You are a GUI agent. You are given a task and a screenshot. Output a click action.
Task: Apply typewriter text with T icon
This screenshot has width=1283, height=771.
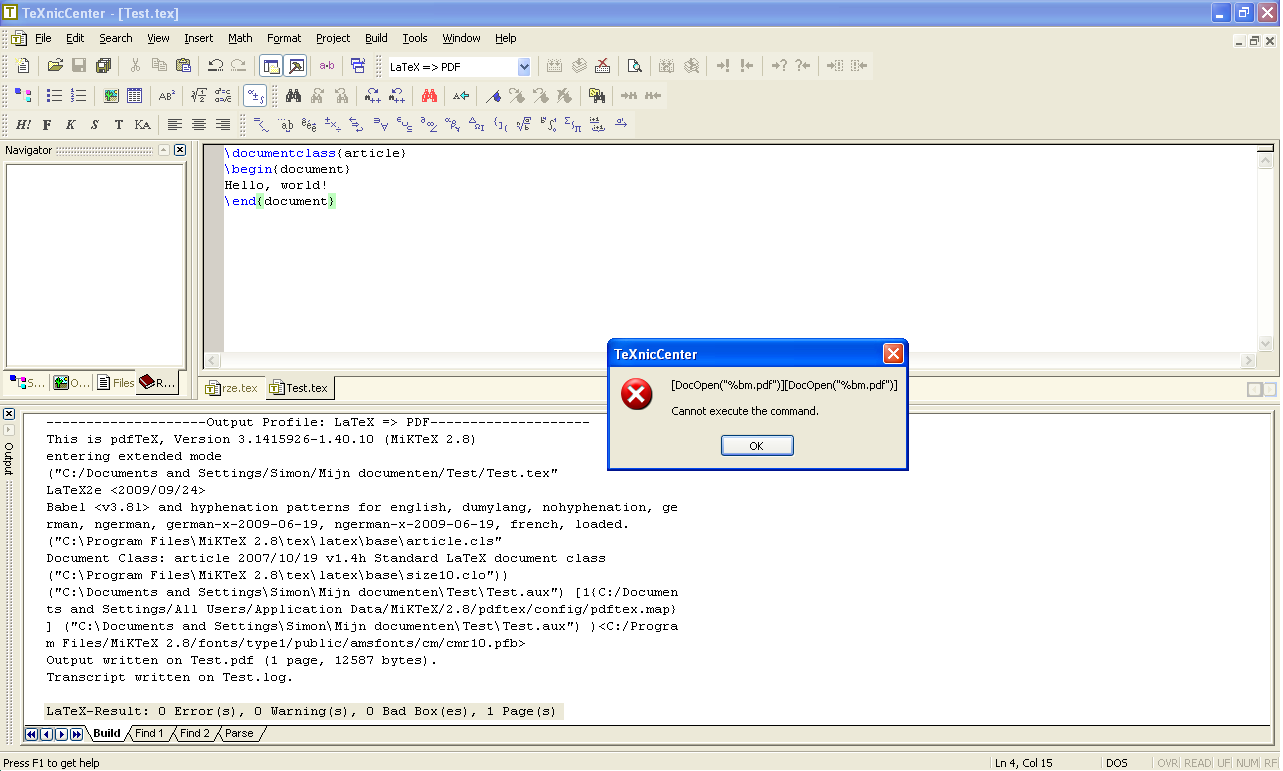(119, 125)
